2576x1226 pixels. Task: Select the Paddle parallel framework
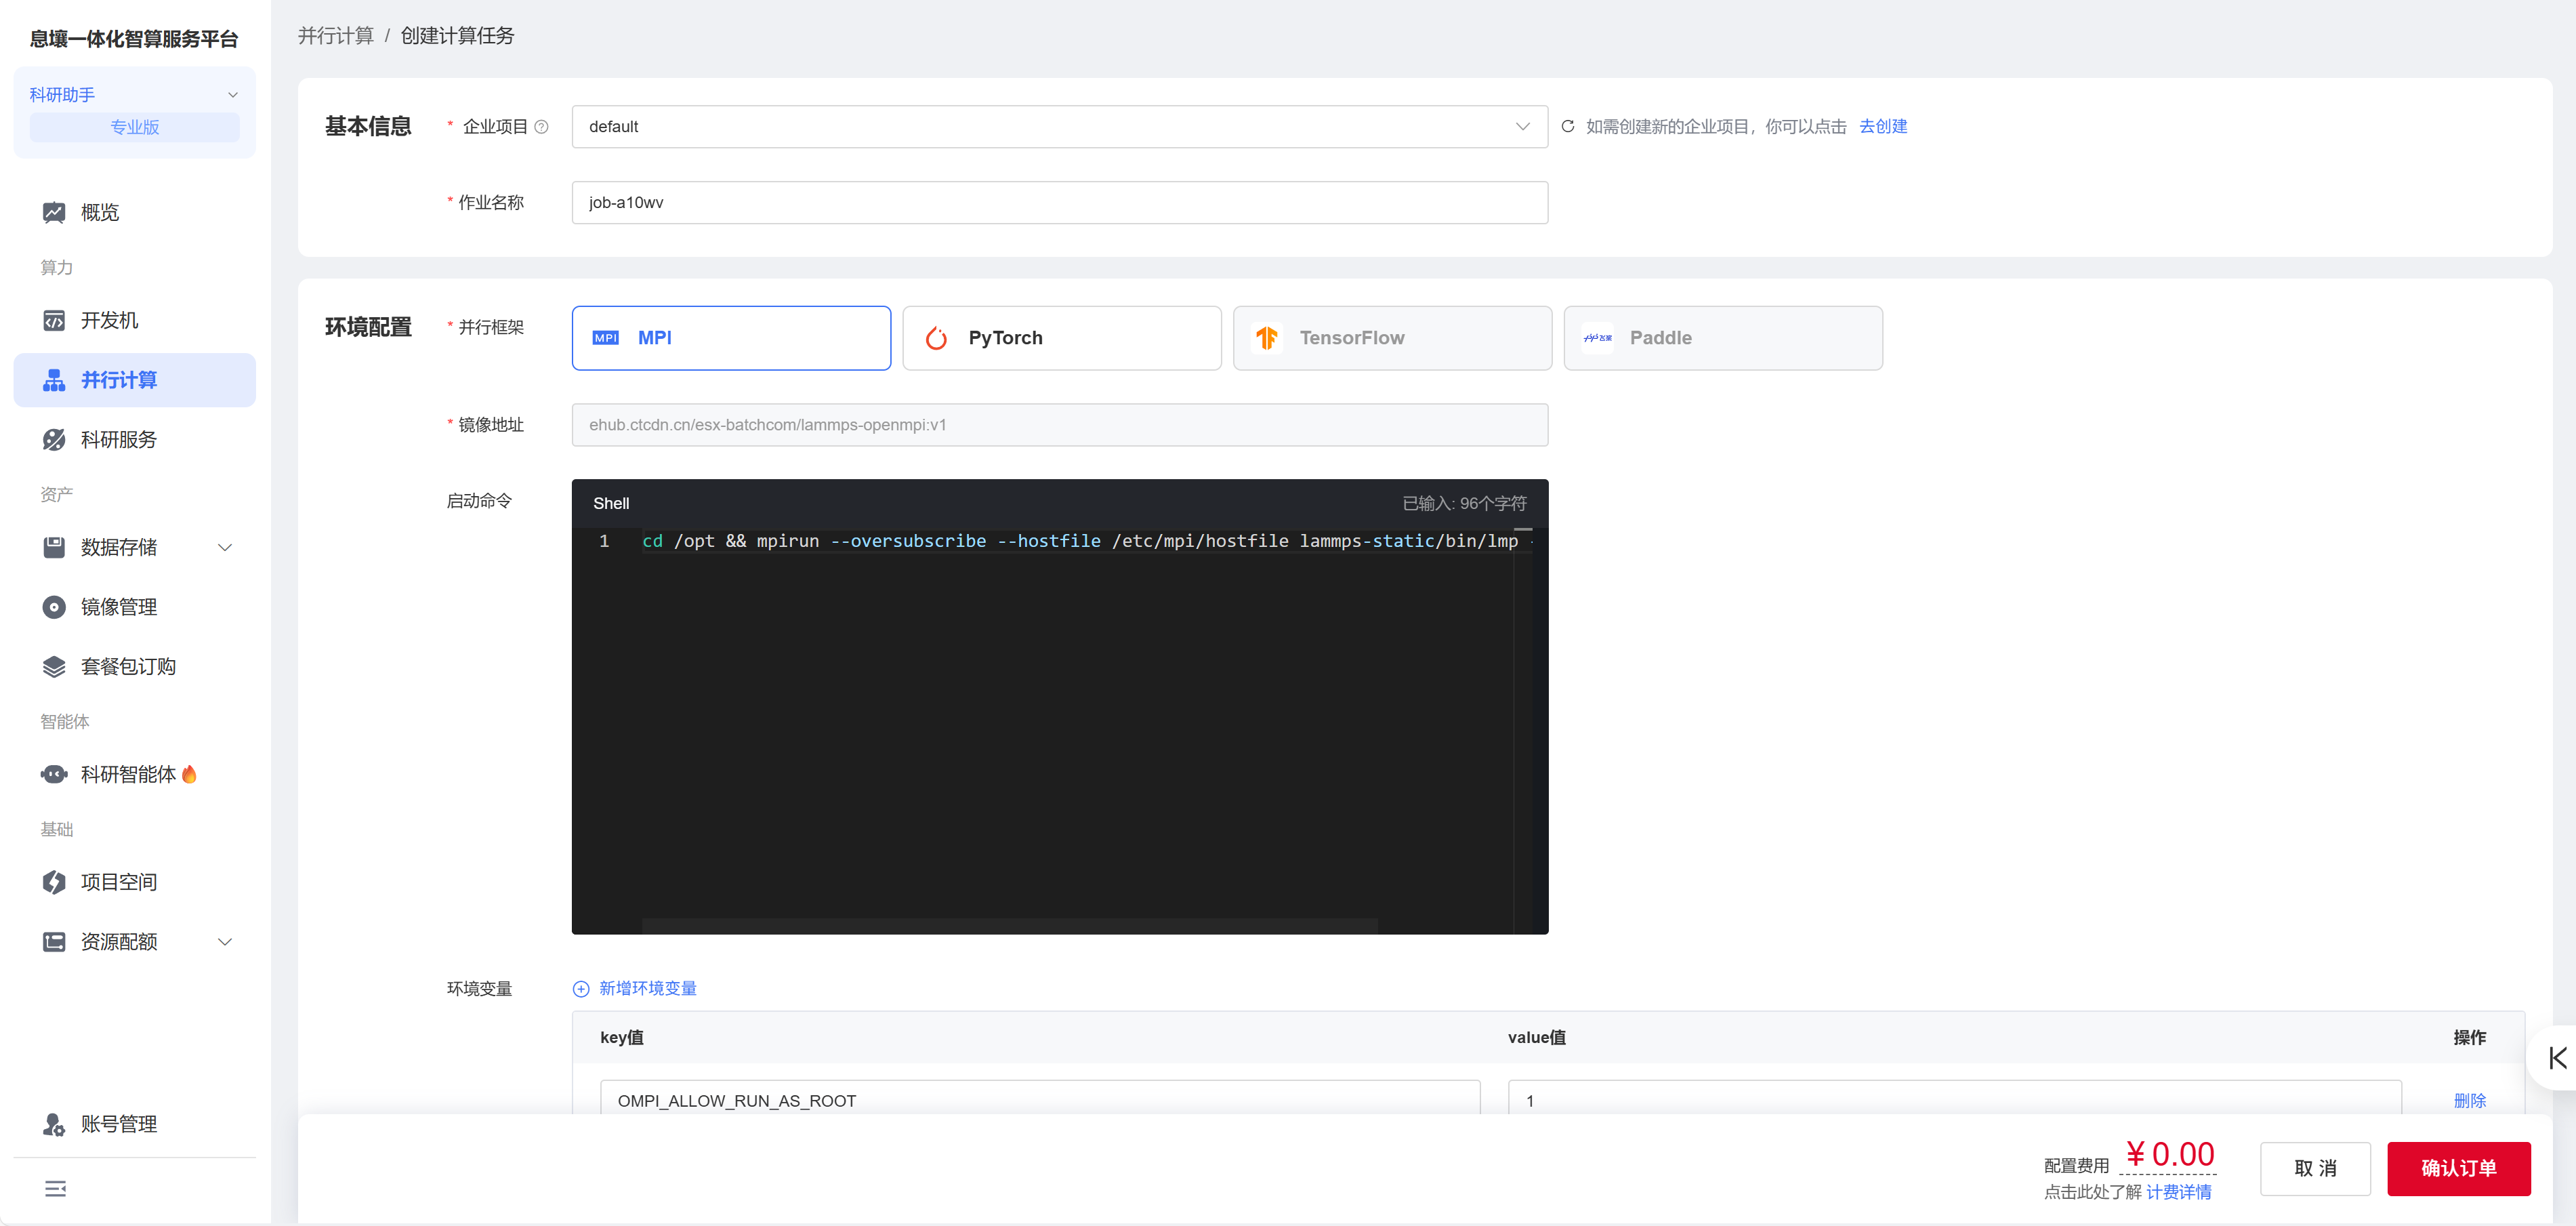1723,338
